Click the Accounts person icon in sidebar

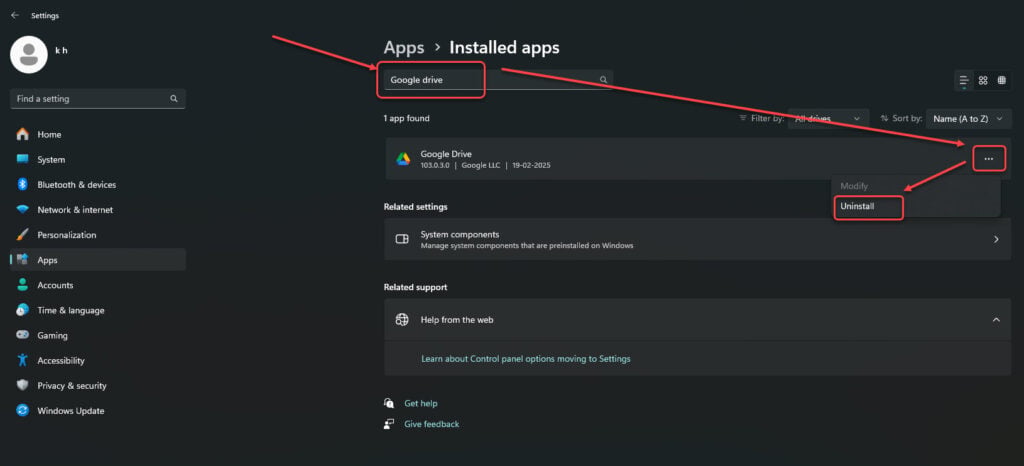[x=23, y=285]
